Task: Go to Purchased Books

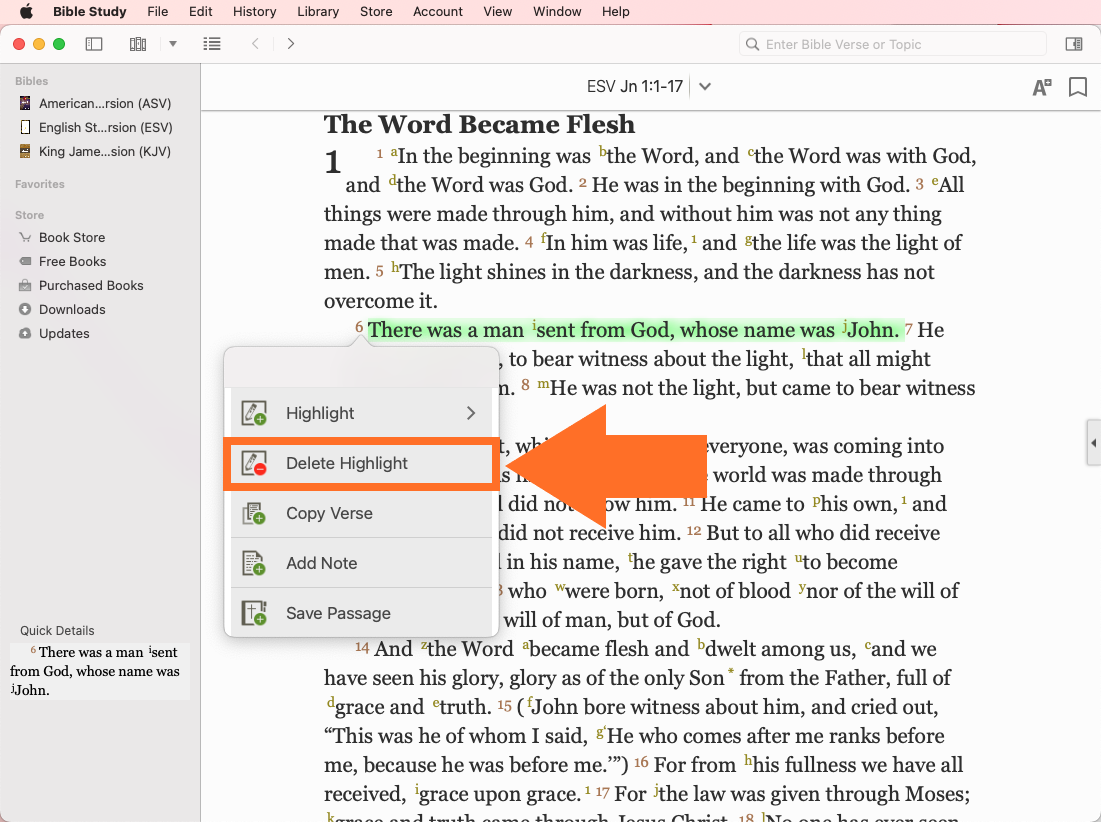Action: [91, 285]
